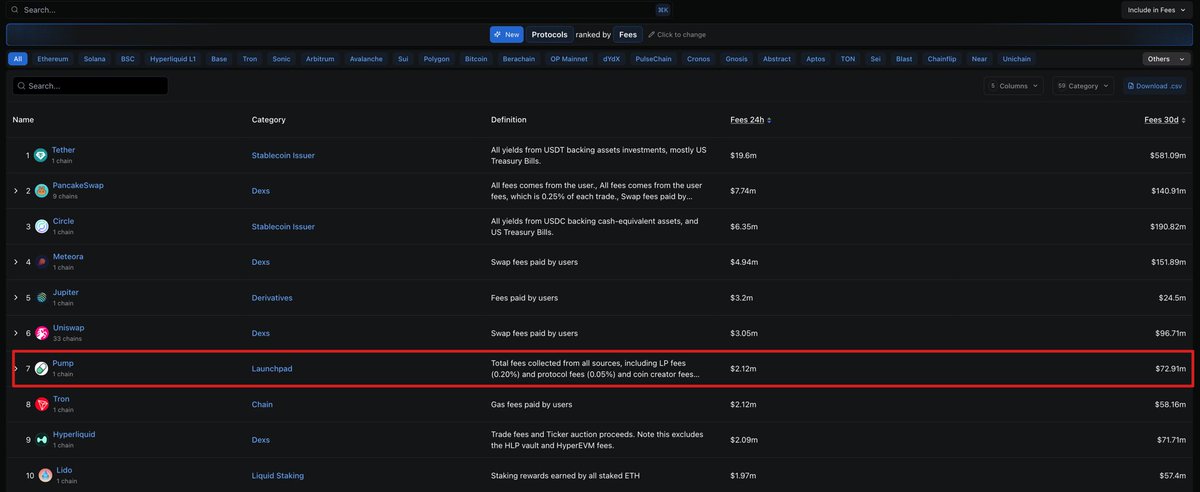Image resolution: width=1200 pixels, height=492 pixels.
Task: Select the BSC chain tab
Action: 128,59
